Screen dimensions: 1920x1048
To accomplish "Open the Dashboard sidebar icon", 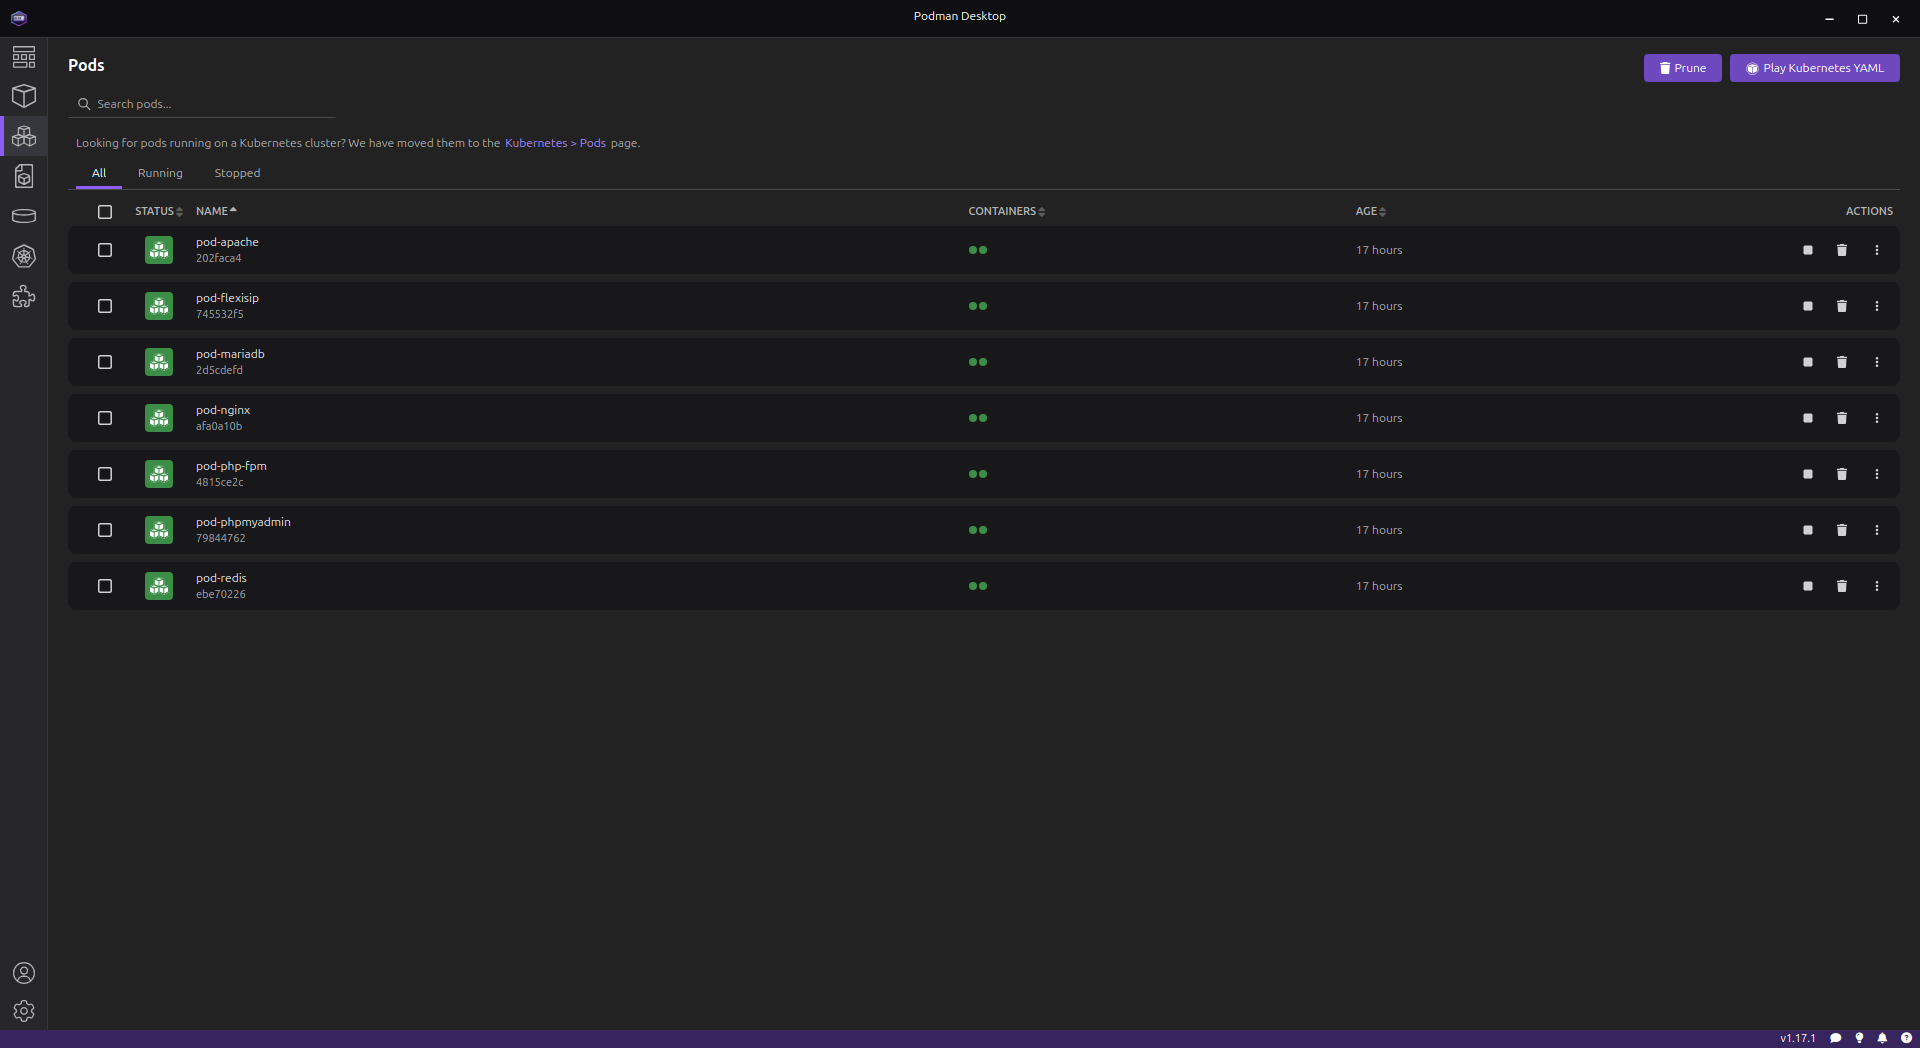I will (24, 57).
